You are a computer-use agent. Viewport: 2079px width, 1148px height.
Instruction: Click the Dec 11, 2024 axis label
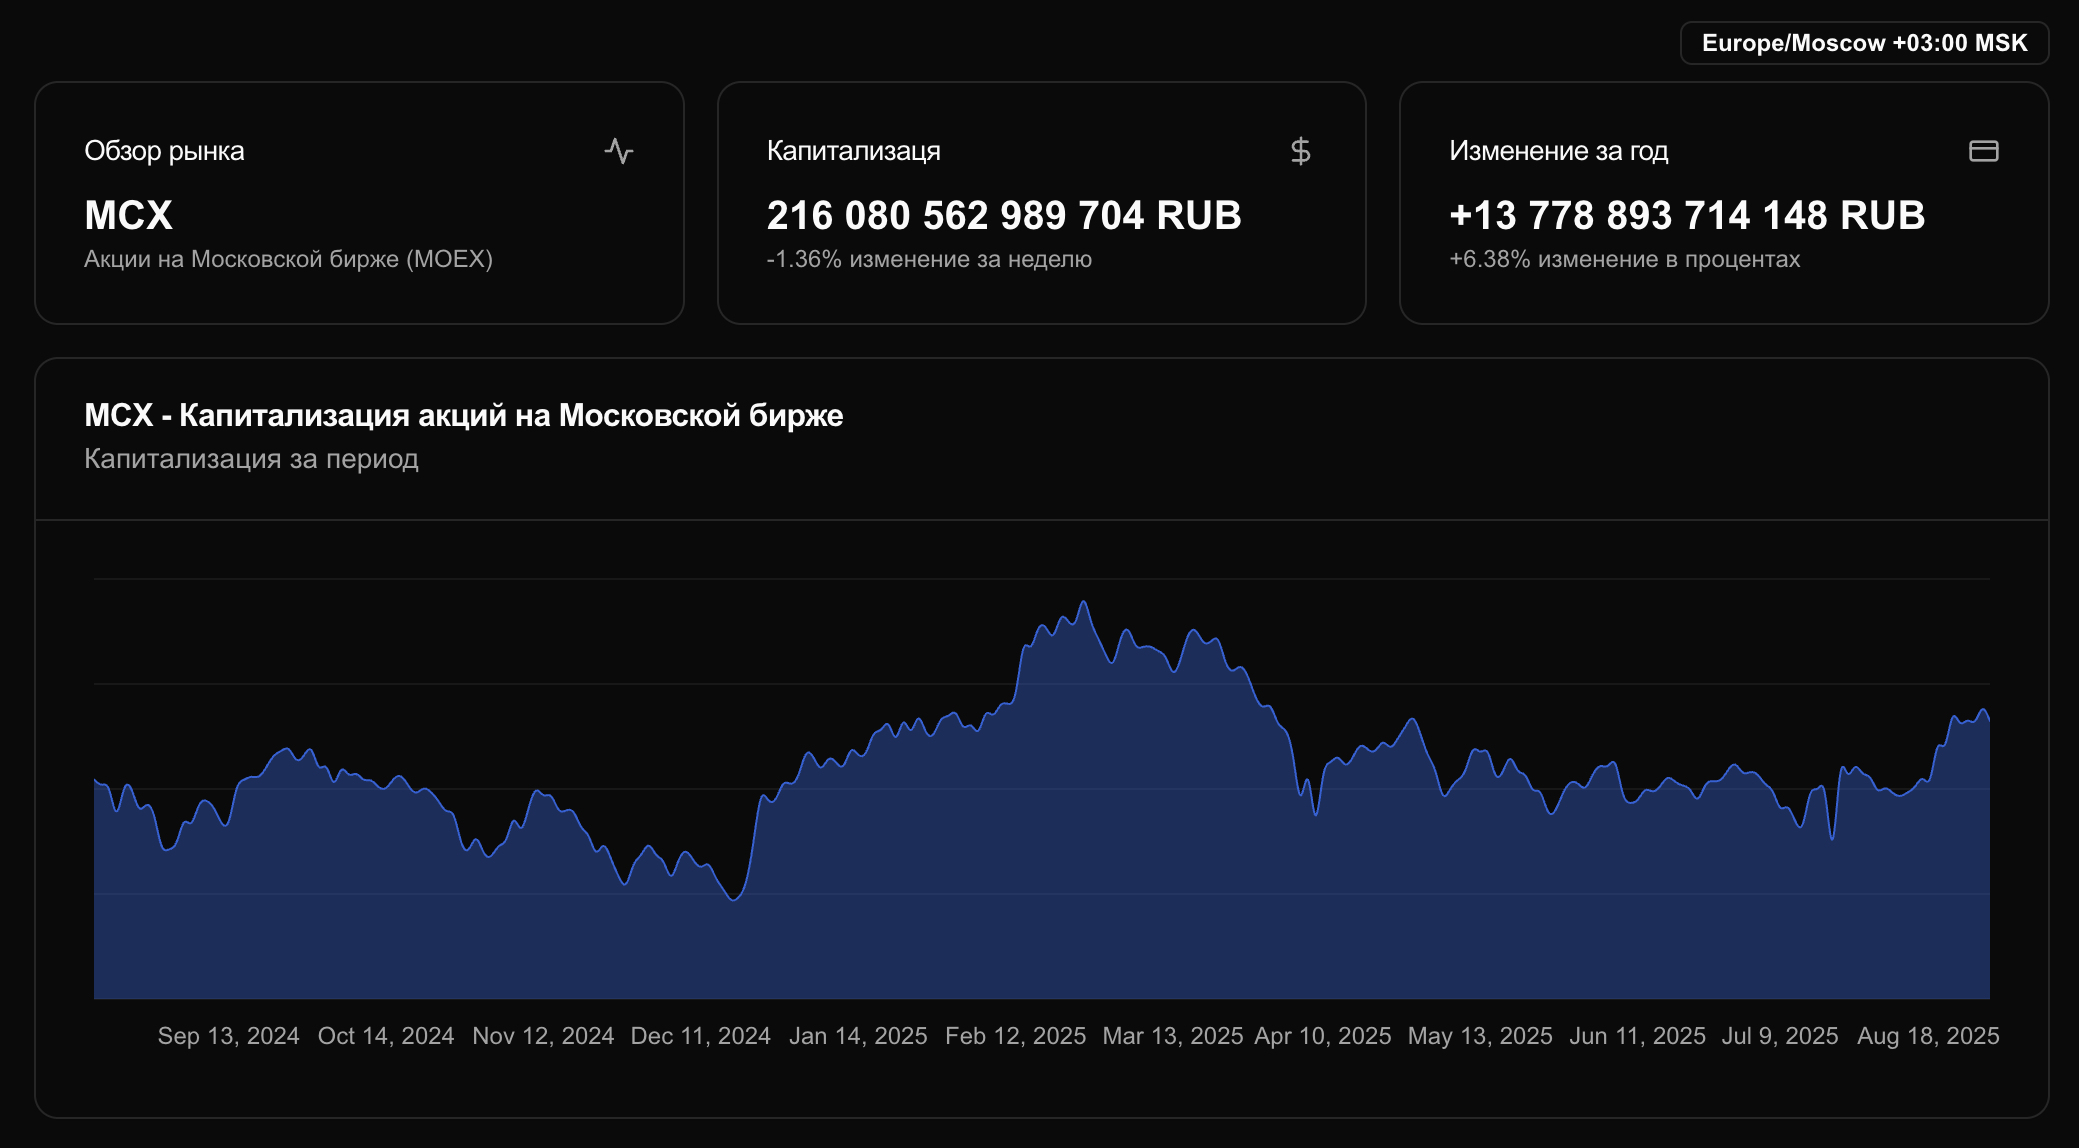pos(700,1036)
